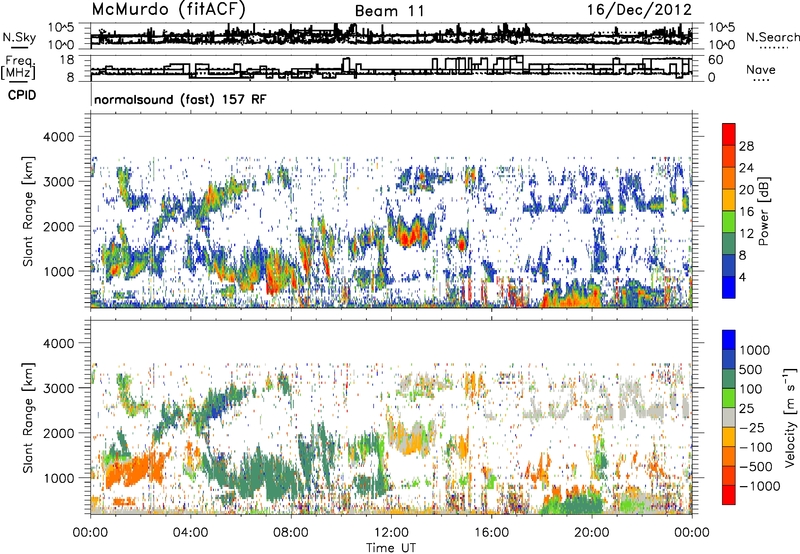Click the '500' Velocity colorbar tick value
The height and width of the screenshot is (554, 800).
(751, 370)
